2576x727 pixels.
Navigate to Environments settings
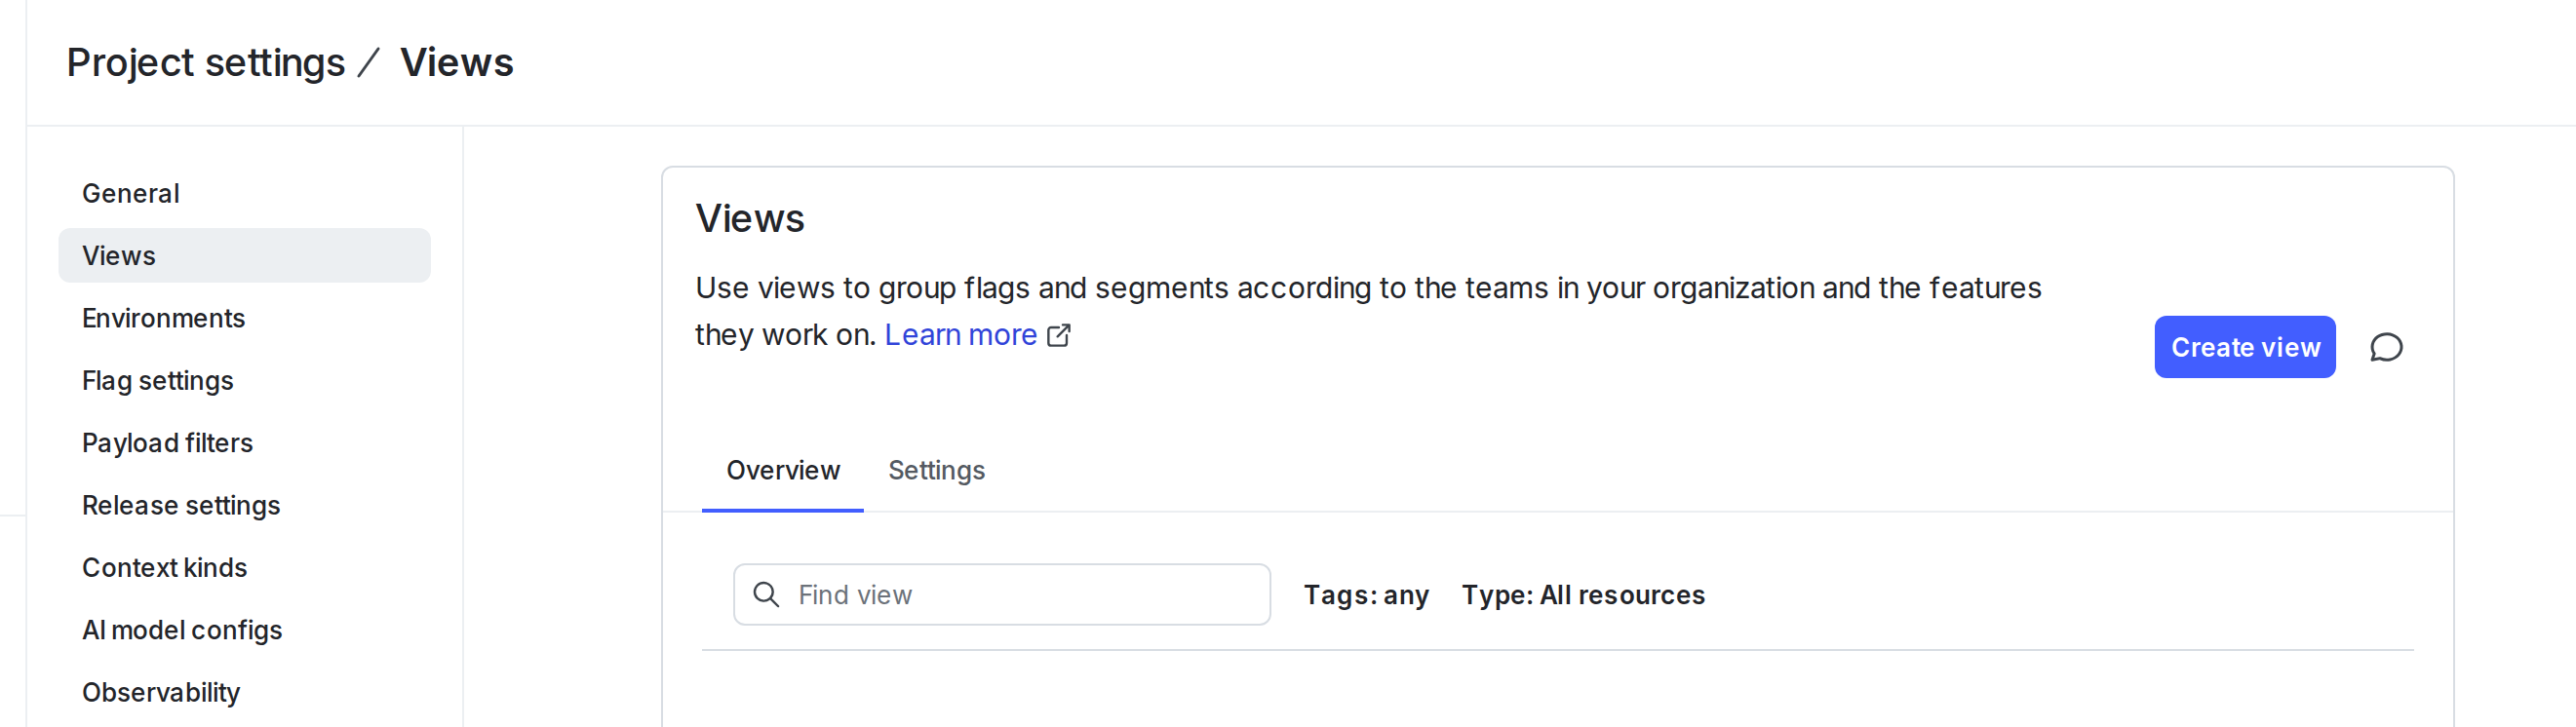tap(163, 318)
